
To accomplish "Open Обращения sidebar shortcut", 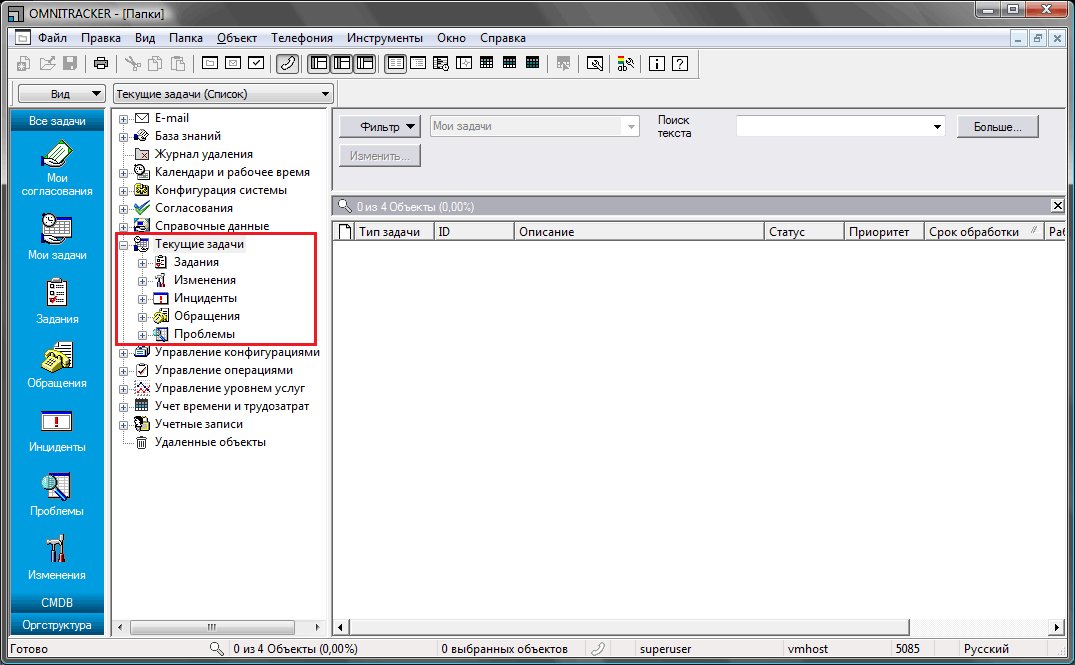I will click(x=57, y=365).
